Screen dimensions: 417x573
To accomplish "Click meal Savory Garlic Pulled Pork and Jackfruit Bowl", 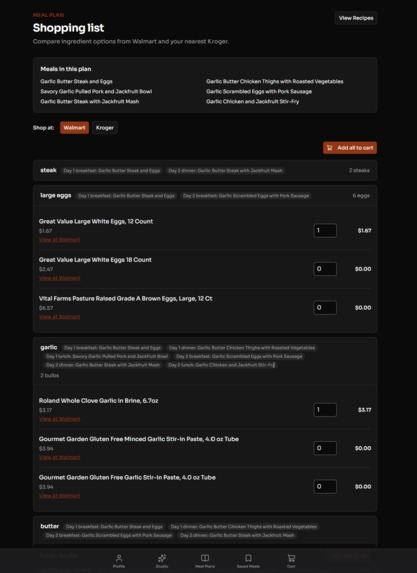I will (96, 91).
